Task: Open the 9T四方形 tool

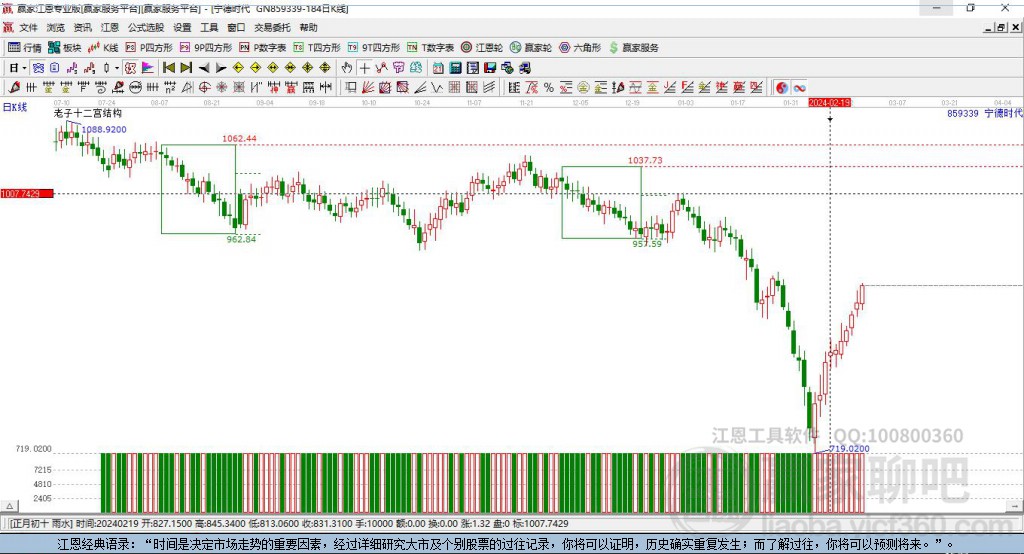Action: [374, 48]
